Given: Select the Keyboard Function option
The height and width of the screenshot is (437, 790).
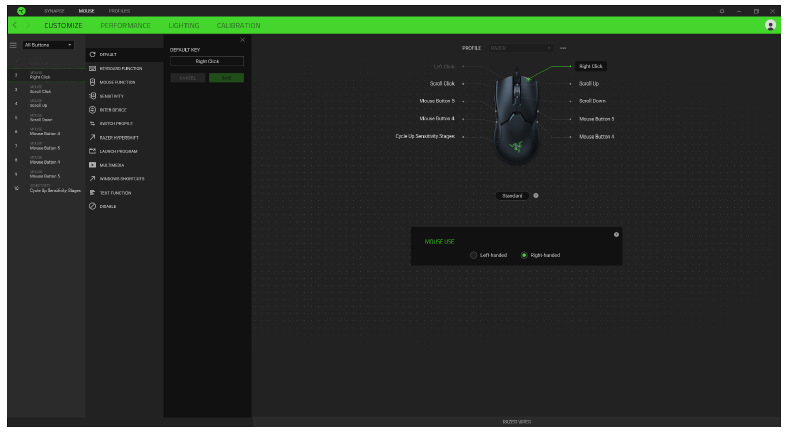Looking at the screenshot, I should point(124,69).
